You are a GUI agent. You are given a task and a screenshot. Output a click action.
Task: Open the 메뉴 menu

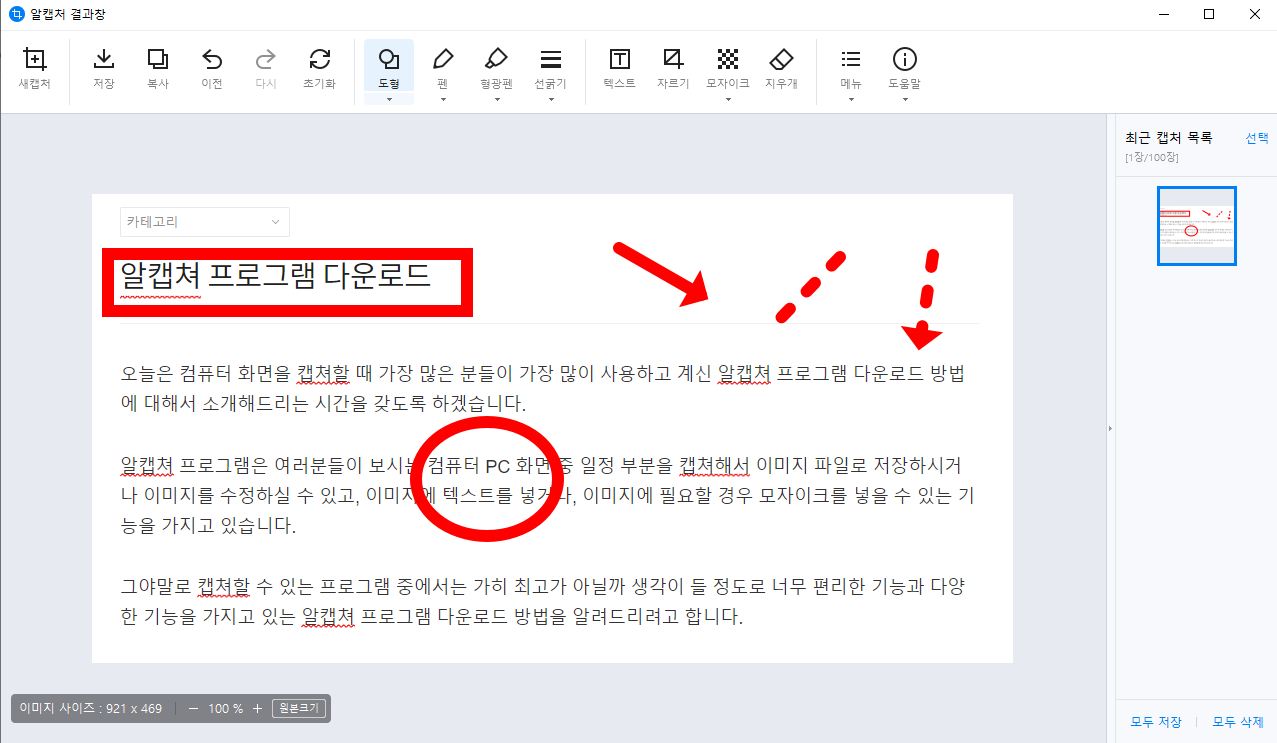coord(849,68)
